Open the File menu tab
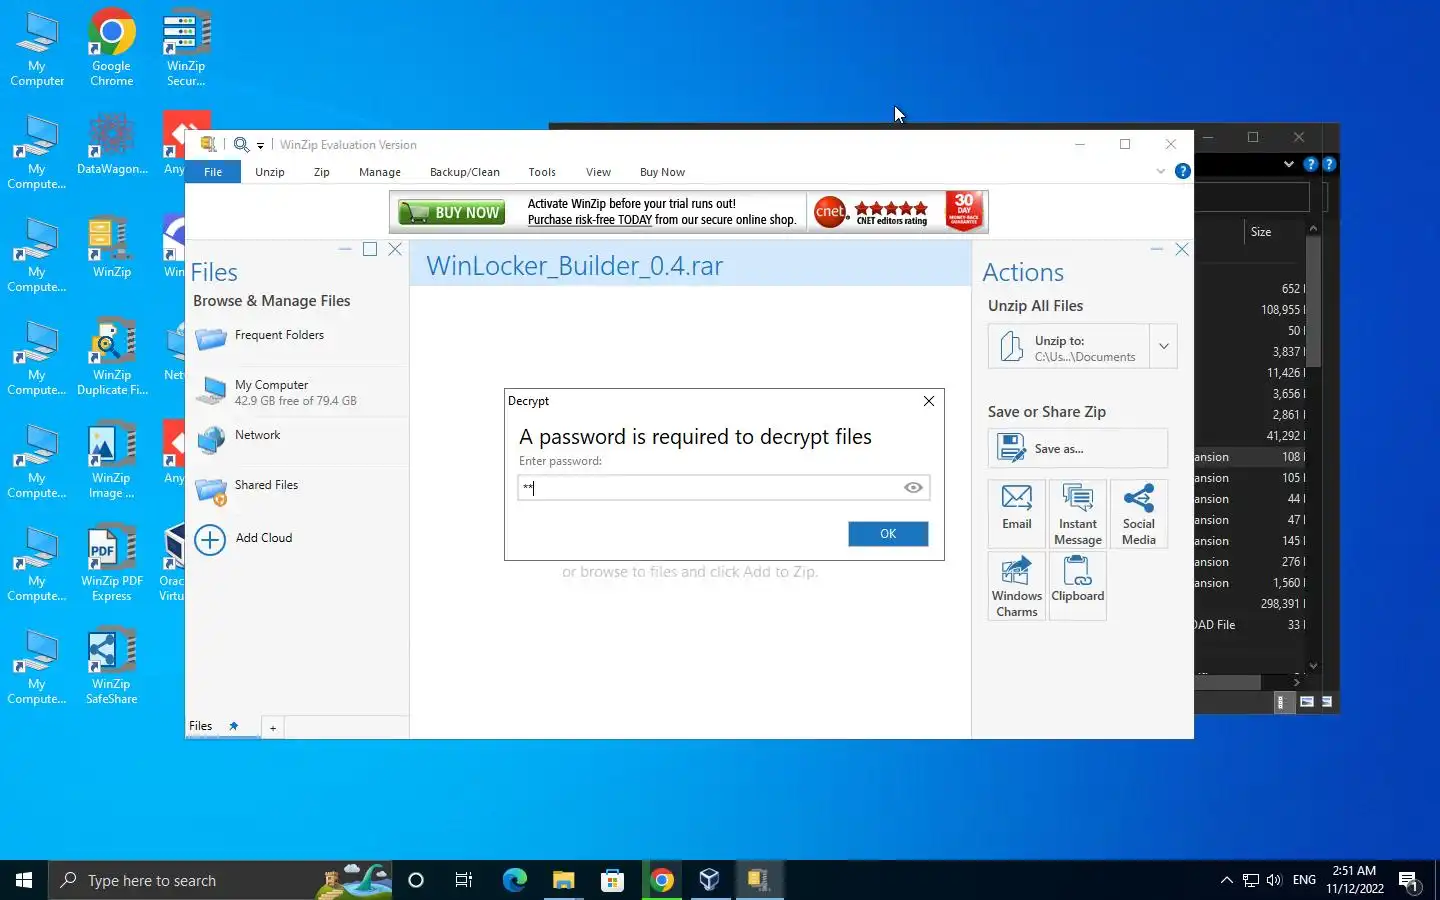 213,172
